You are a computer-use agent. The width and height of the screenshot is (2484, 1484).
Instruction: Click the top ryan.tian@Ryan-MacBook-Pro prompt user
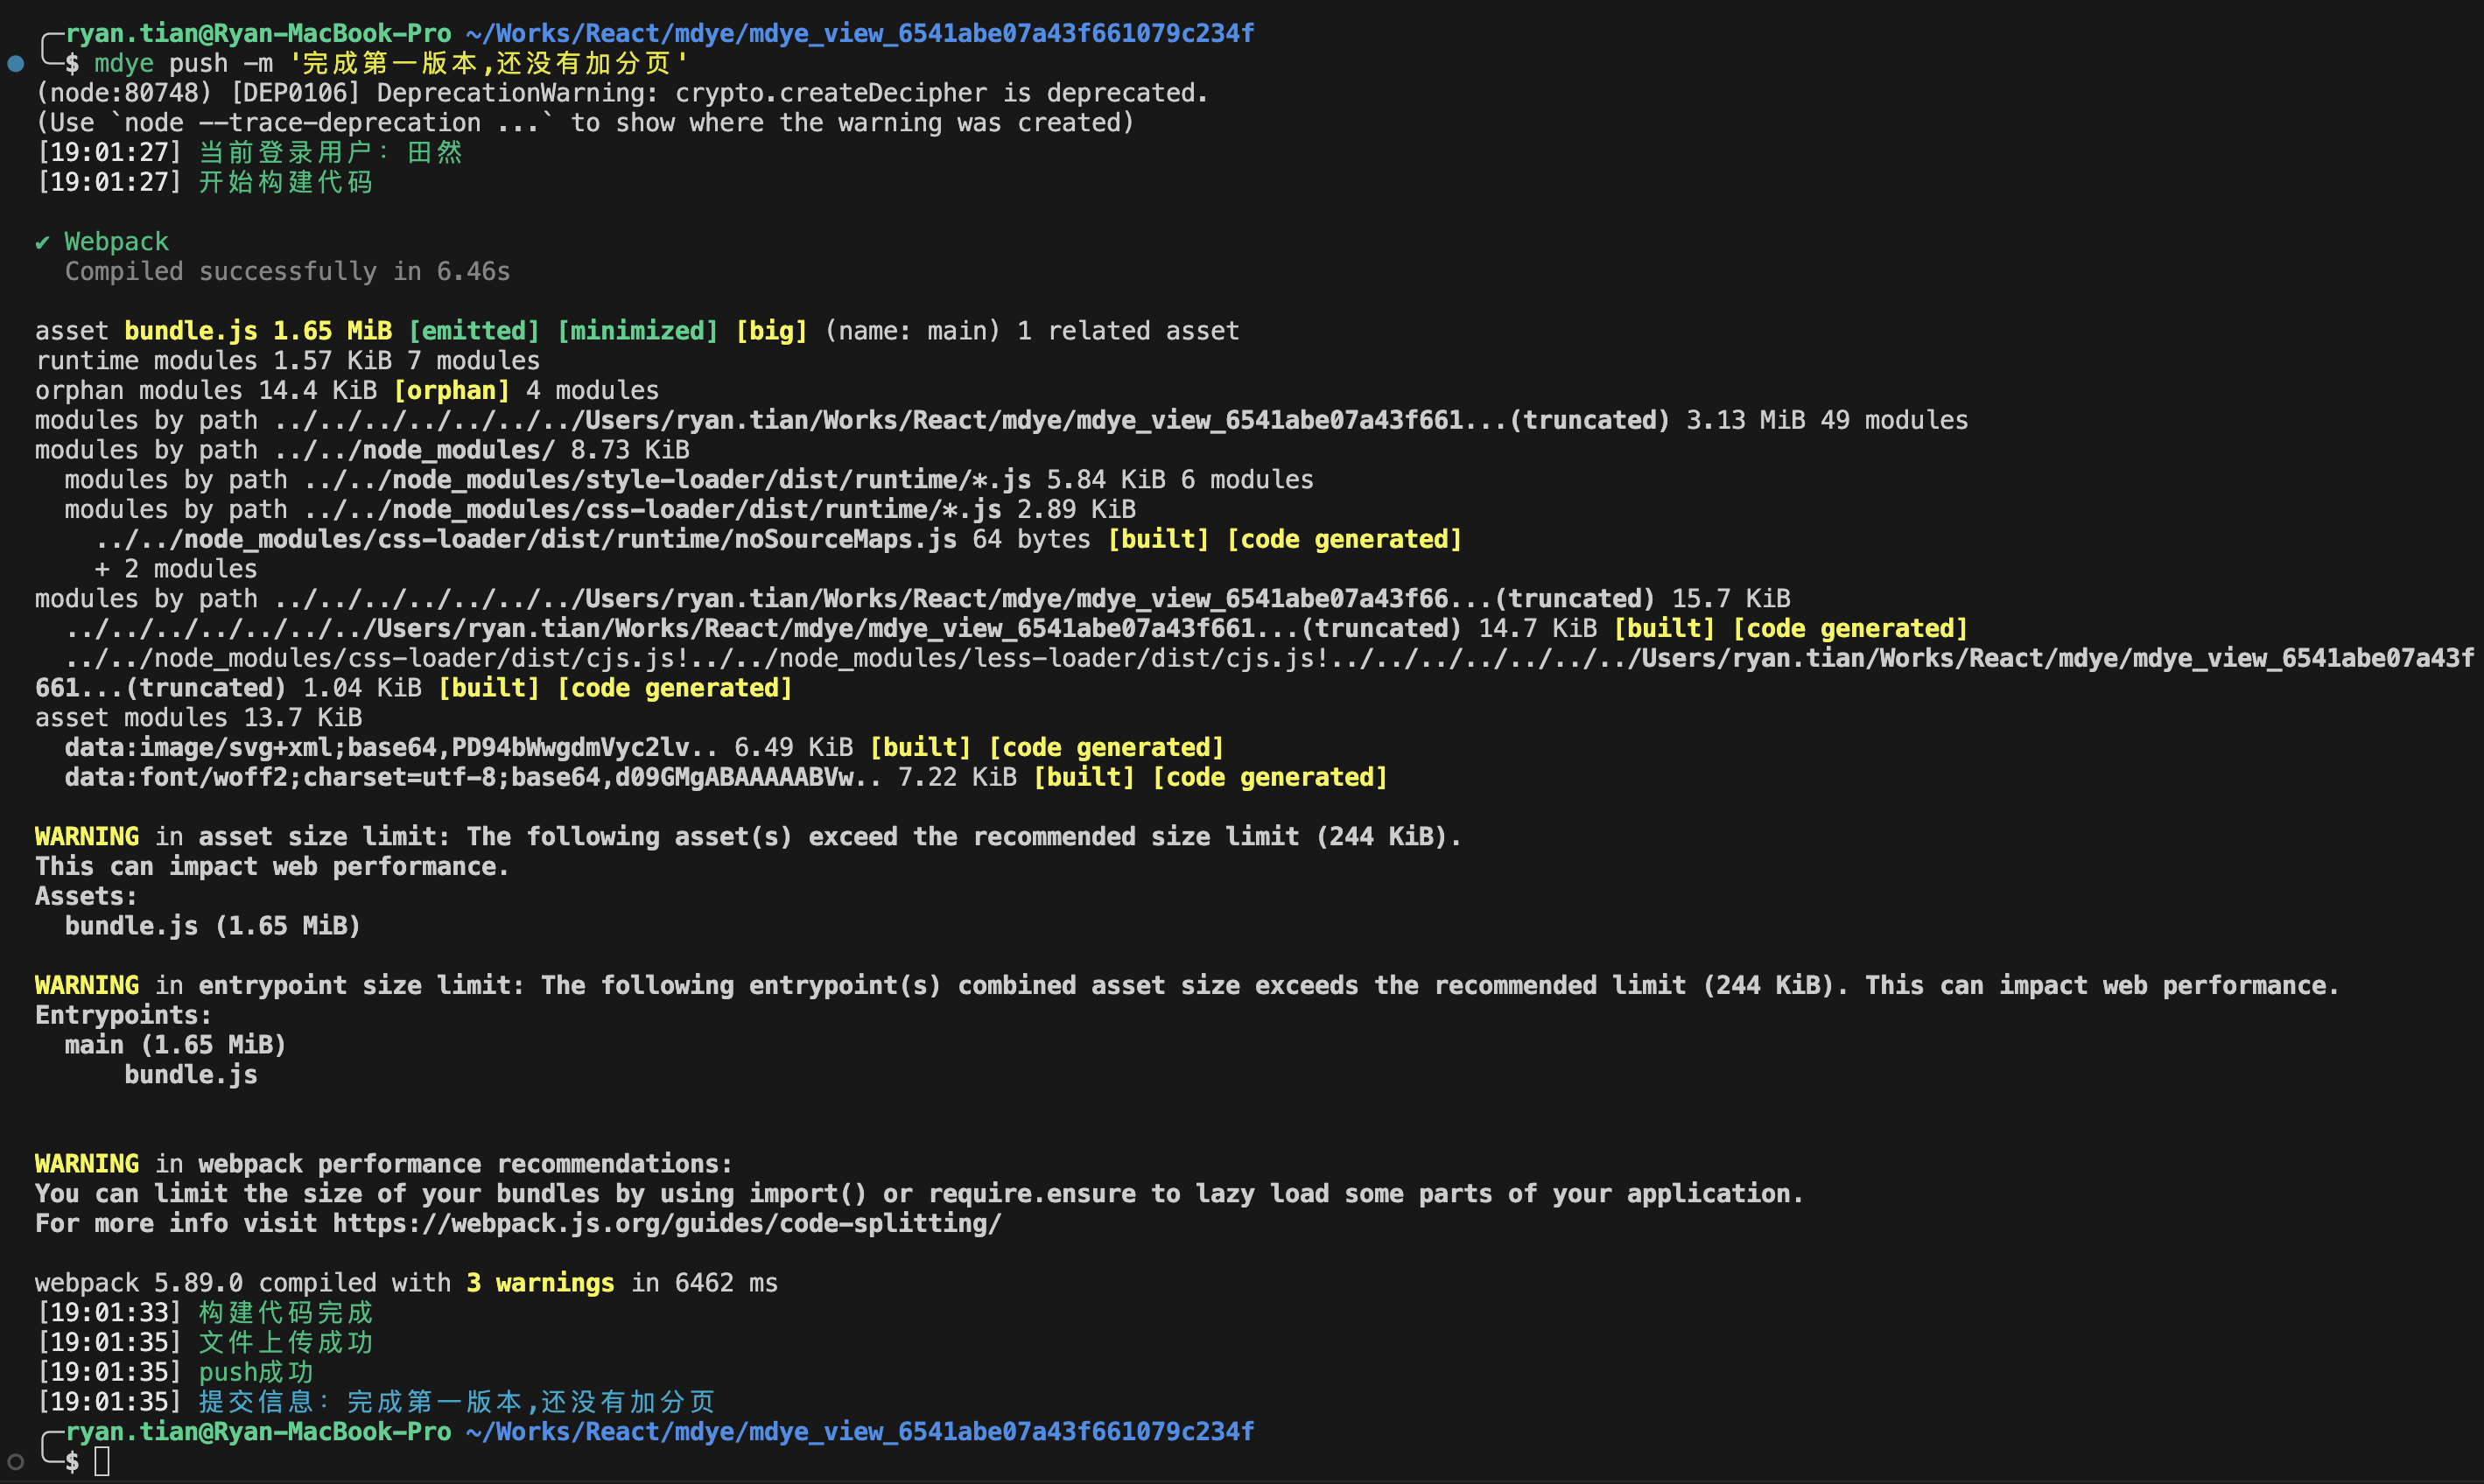(x=258, y=34)
